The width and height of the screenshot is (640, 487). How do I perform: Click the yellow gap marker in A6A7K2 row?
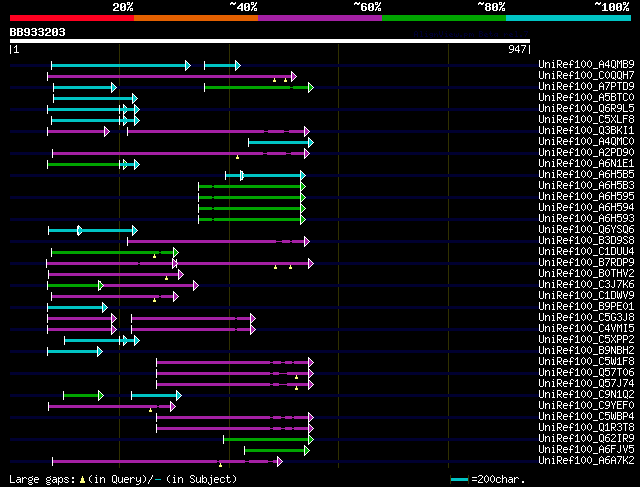[220, 465]
